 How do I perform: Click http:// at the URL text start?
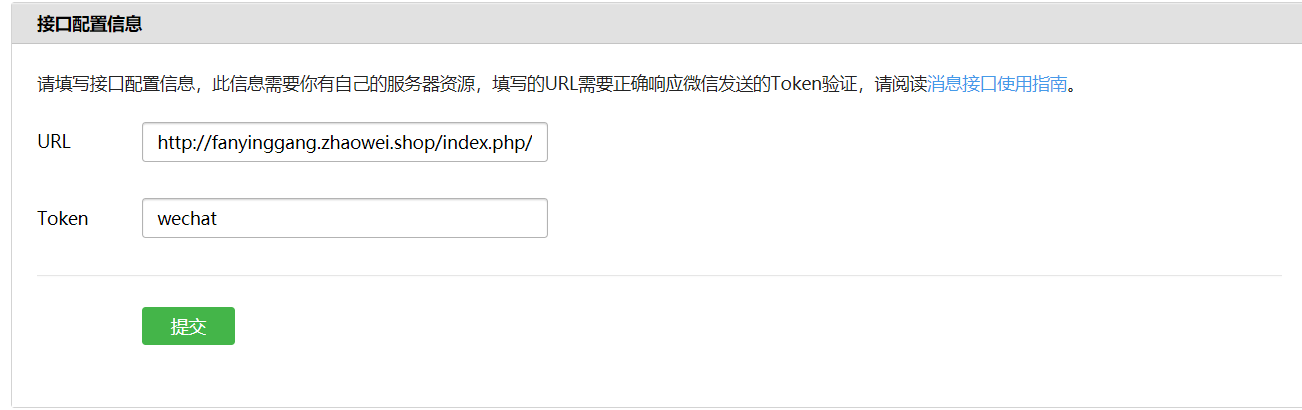(x=184, y=143)
